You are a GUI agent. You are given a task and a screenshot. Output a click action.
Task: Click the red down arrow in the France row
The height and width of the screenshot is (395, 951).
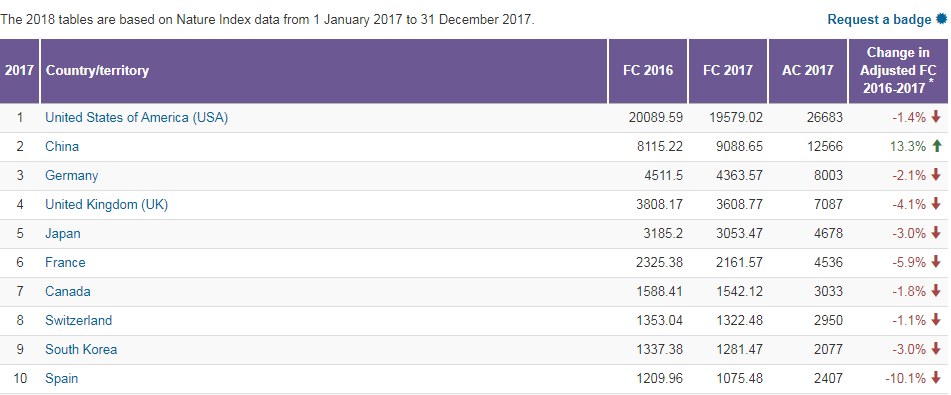(x=936, y=262)
